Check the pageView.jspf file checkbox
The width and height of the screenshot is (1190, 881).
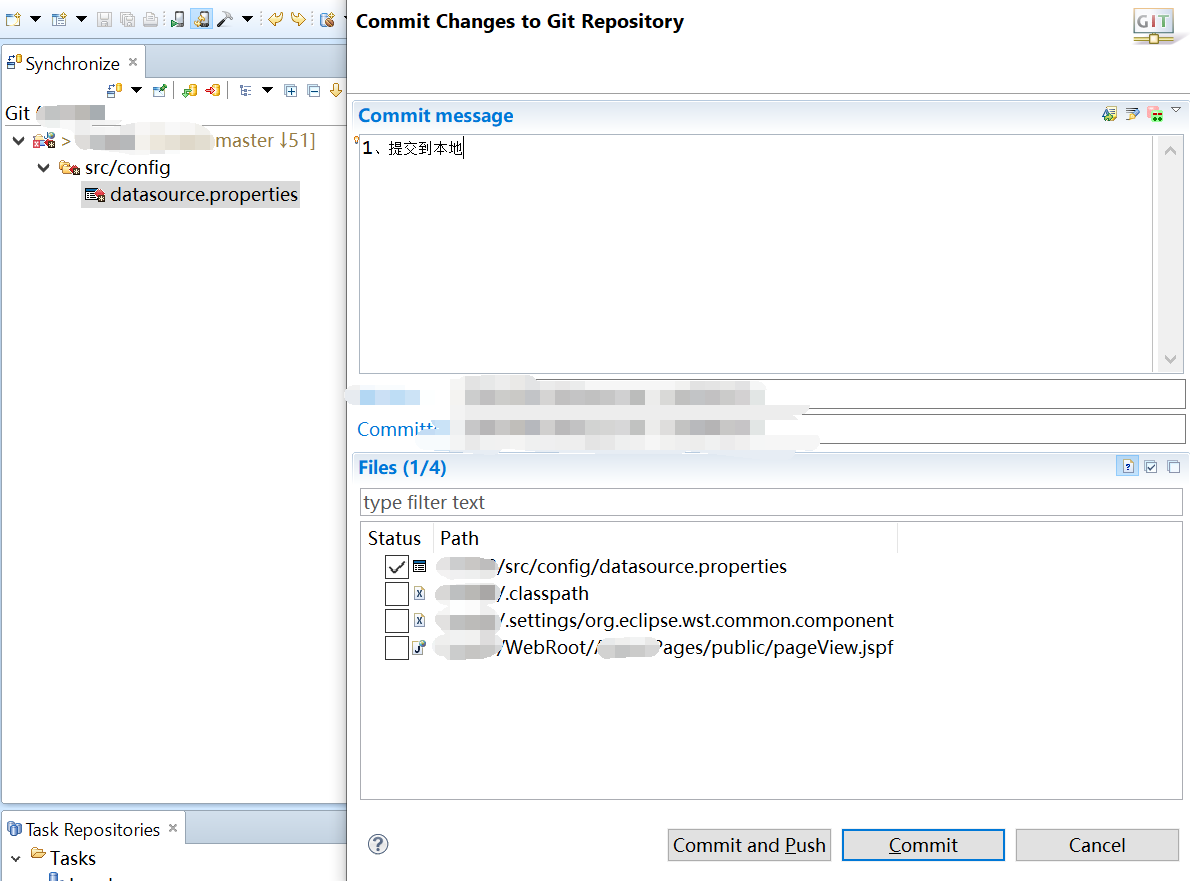[x=397, y=648]
